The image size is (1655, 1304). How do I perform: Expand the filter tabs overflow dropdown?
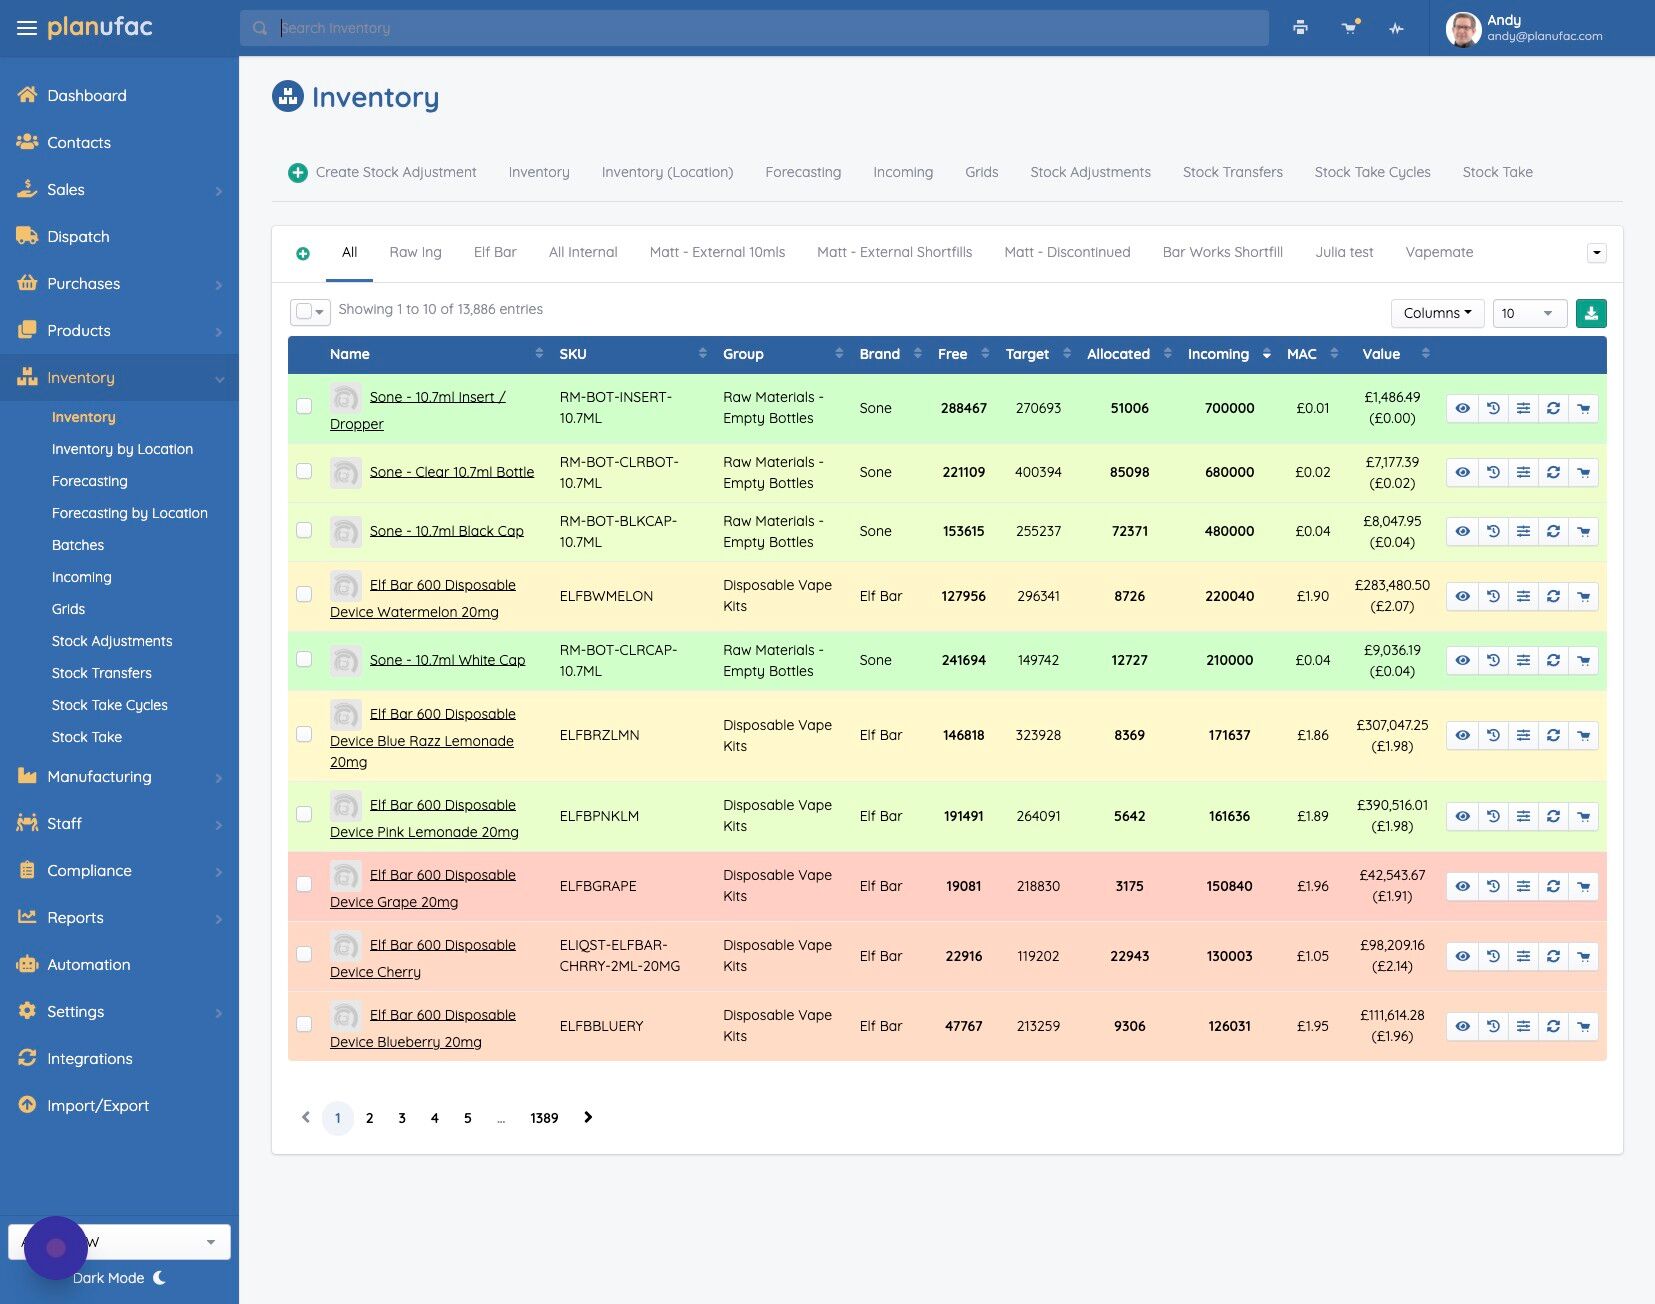[x=1597, y=253]
